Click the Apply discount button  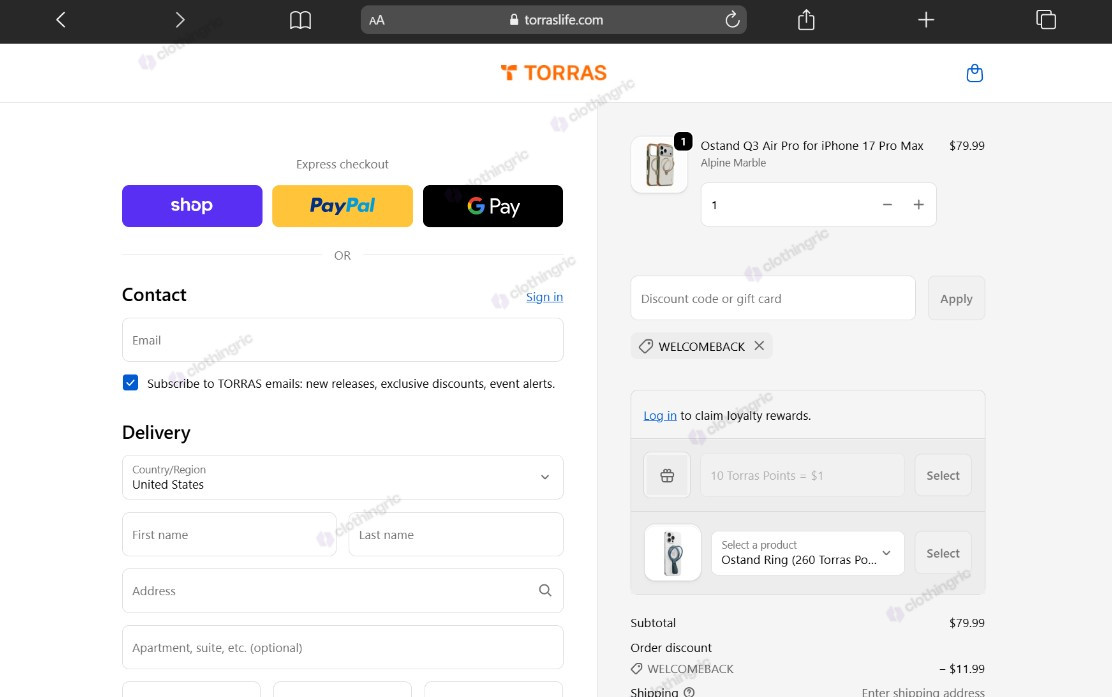click(956, 299)
